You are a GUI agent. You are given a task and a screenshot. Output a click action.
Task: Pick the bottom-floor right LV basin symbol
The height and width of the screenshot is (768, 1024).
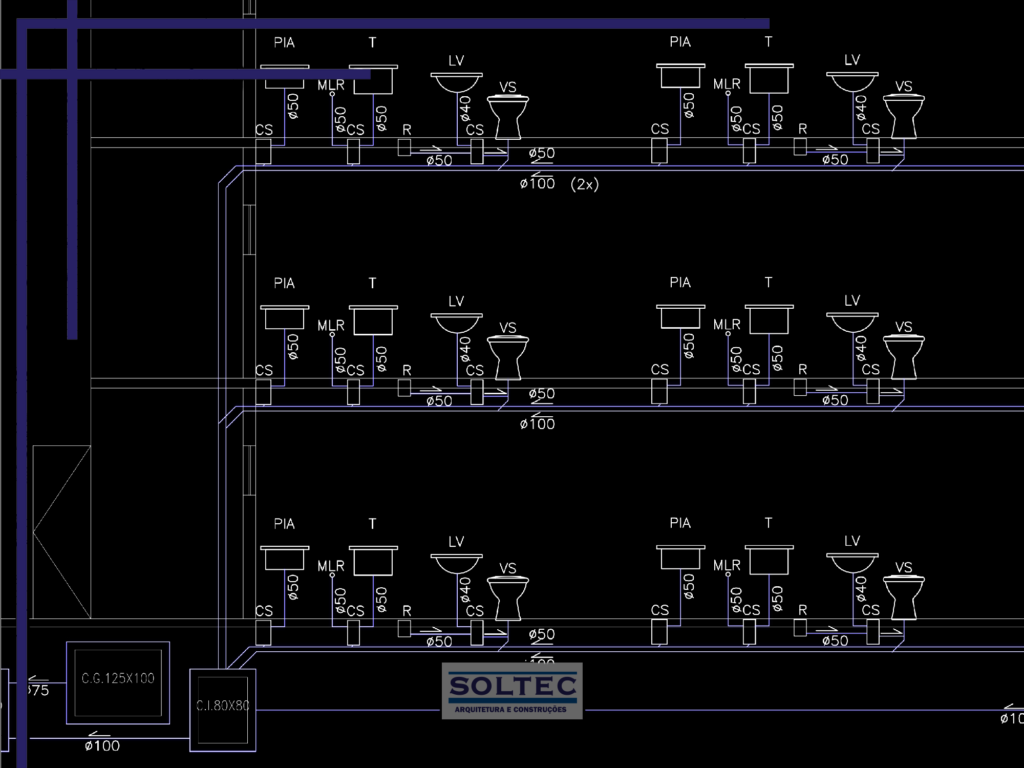pyautogui.click(x=852, y=564)
